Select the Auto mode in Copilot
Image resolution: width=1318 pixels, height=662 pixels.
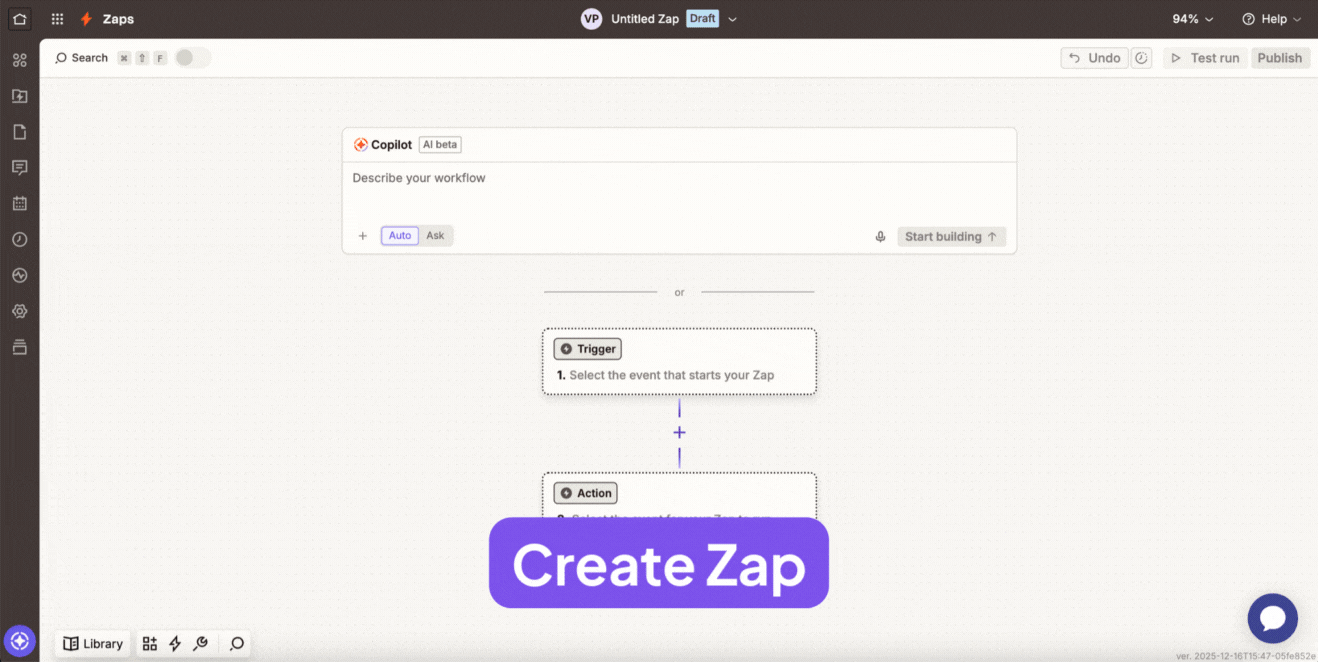click(x=399, y=236)
